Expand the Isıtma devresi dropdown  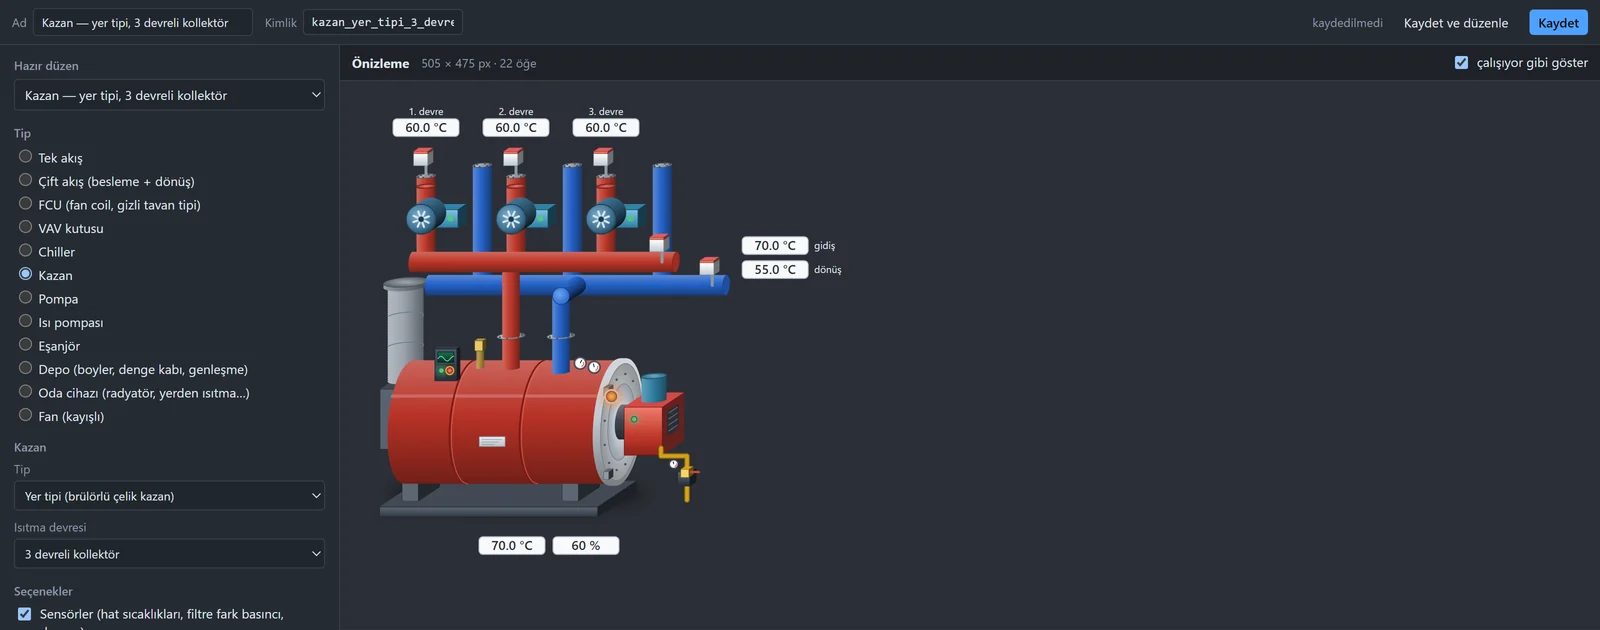point(169,554)
